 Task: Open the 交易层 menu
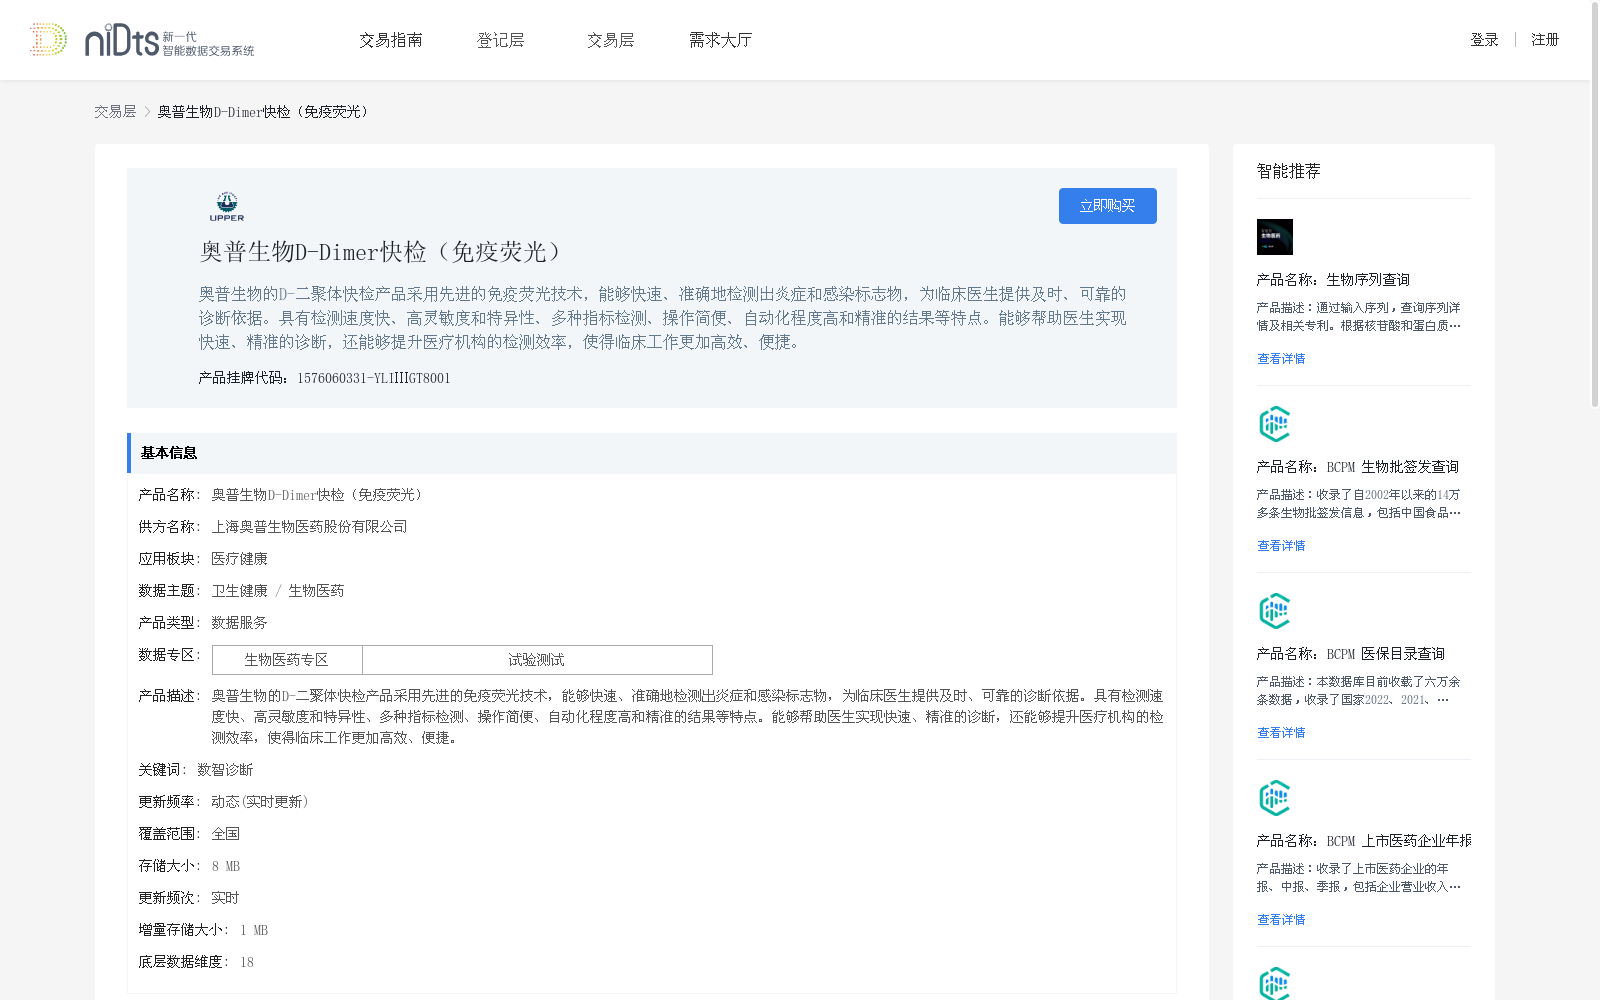[610, 40]
